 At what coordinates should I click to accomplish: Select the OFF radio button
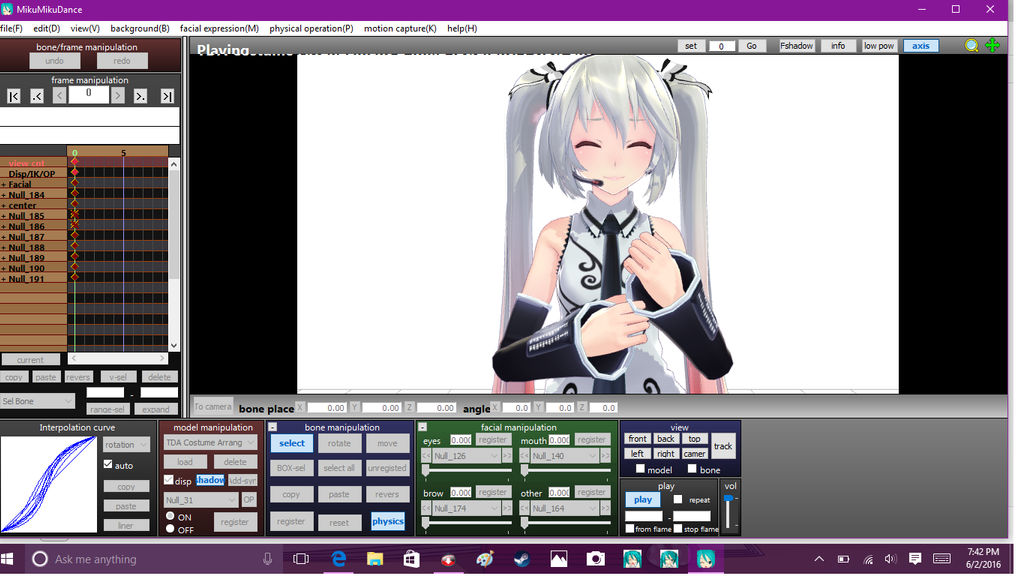point(170,529)
